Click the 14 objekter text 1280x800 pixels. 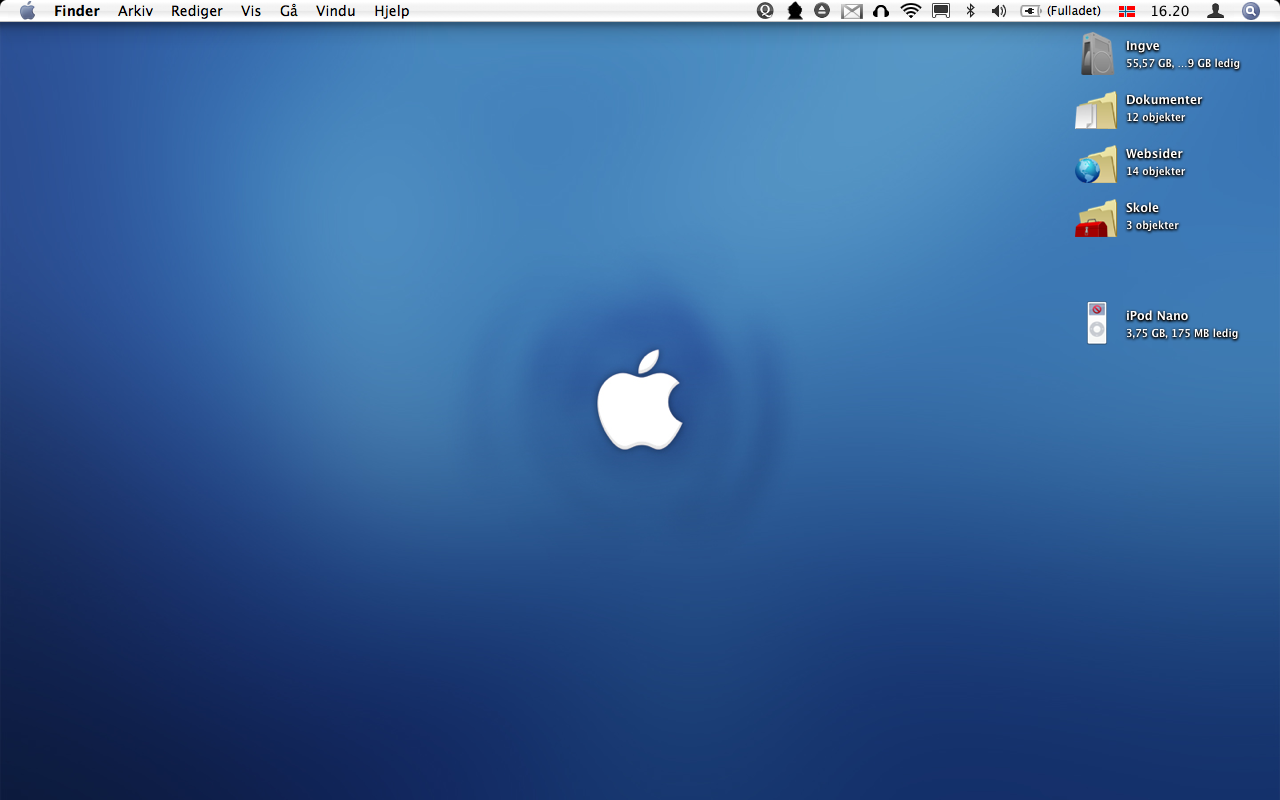point(1156,172)
